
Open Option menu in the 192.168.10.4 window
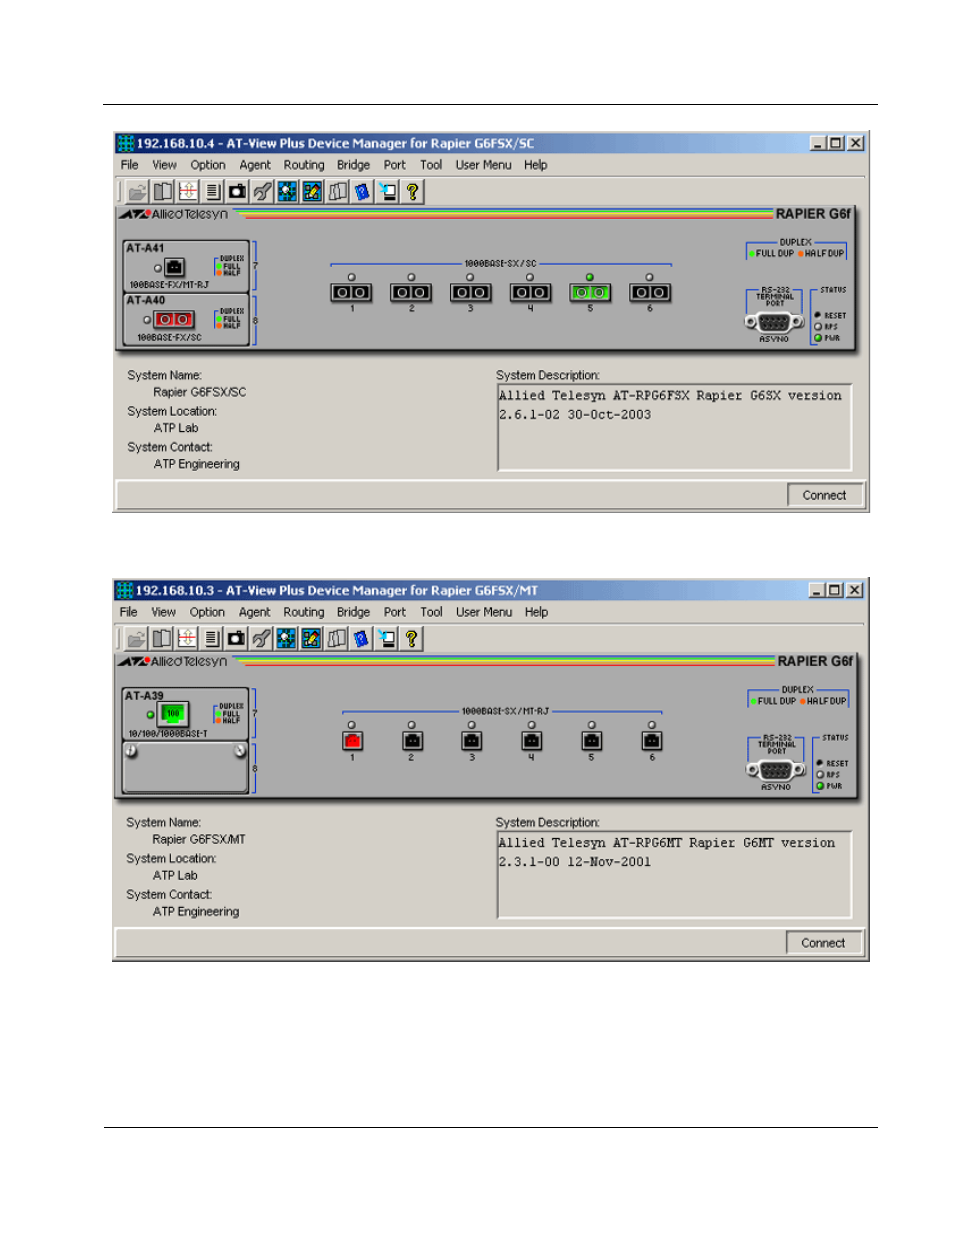point(208,165)
